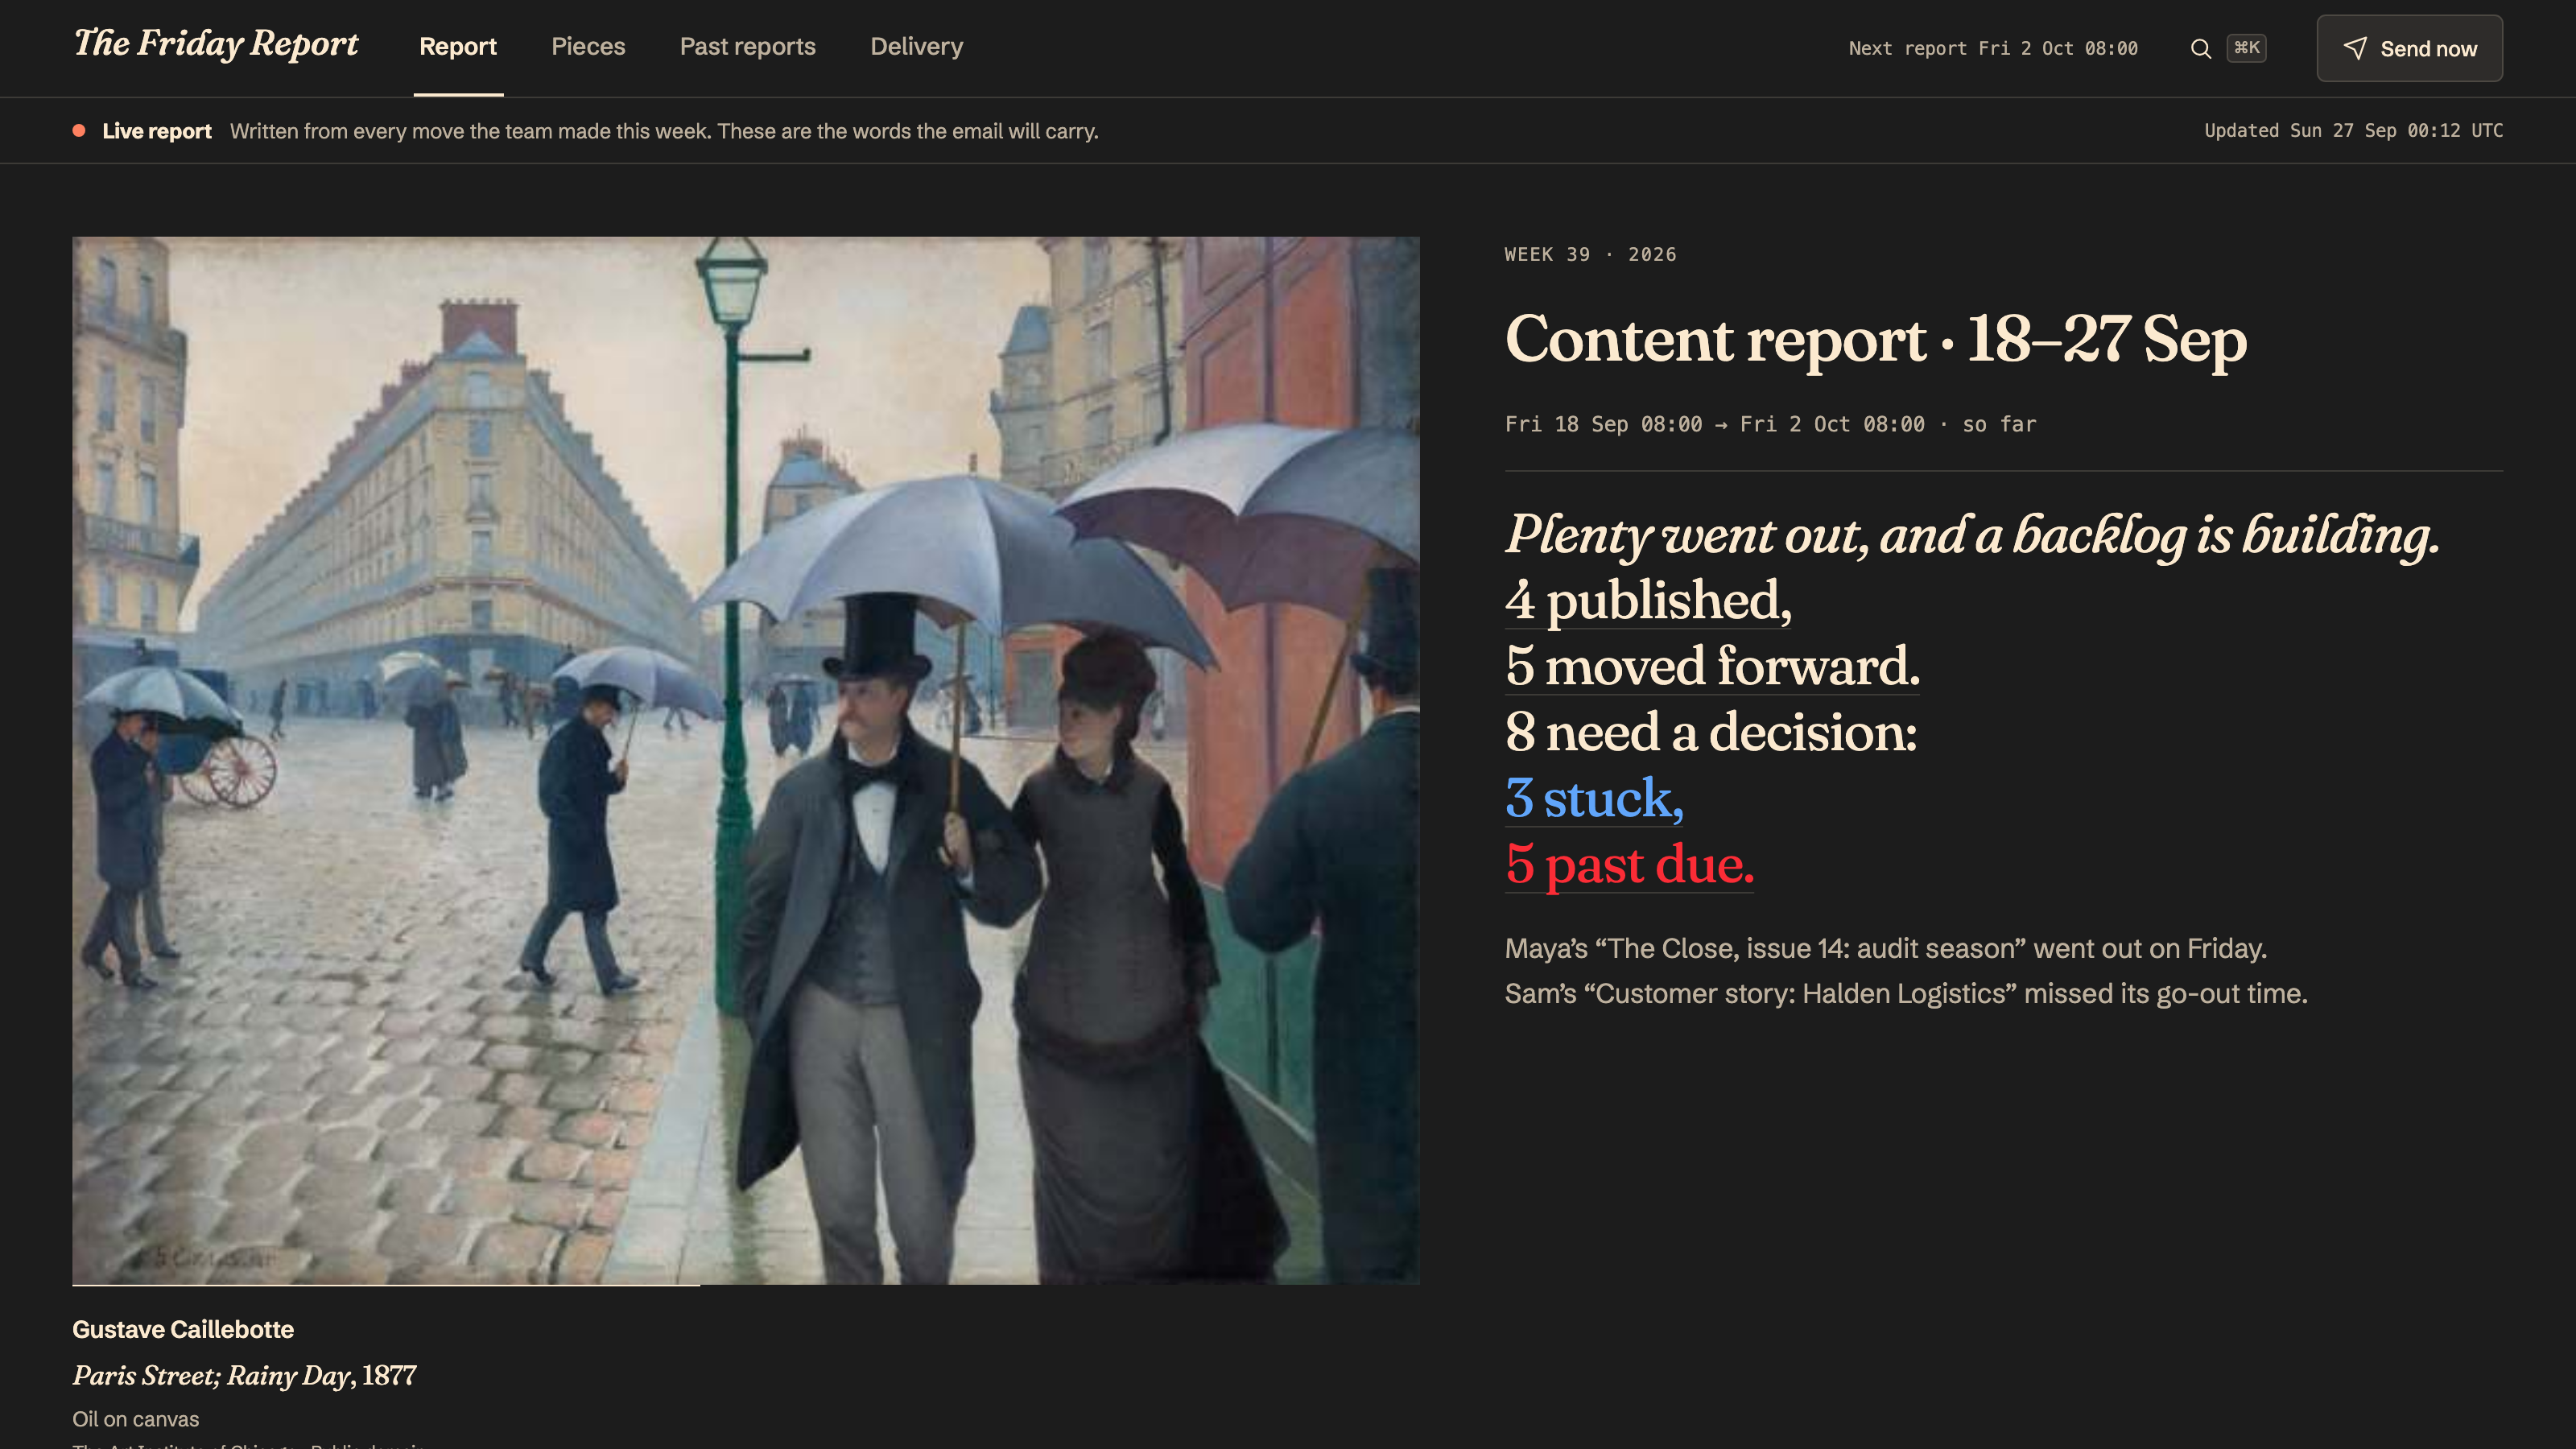
Task: Go to the Past reports tab
Action: click(748, 47)
